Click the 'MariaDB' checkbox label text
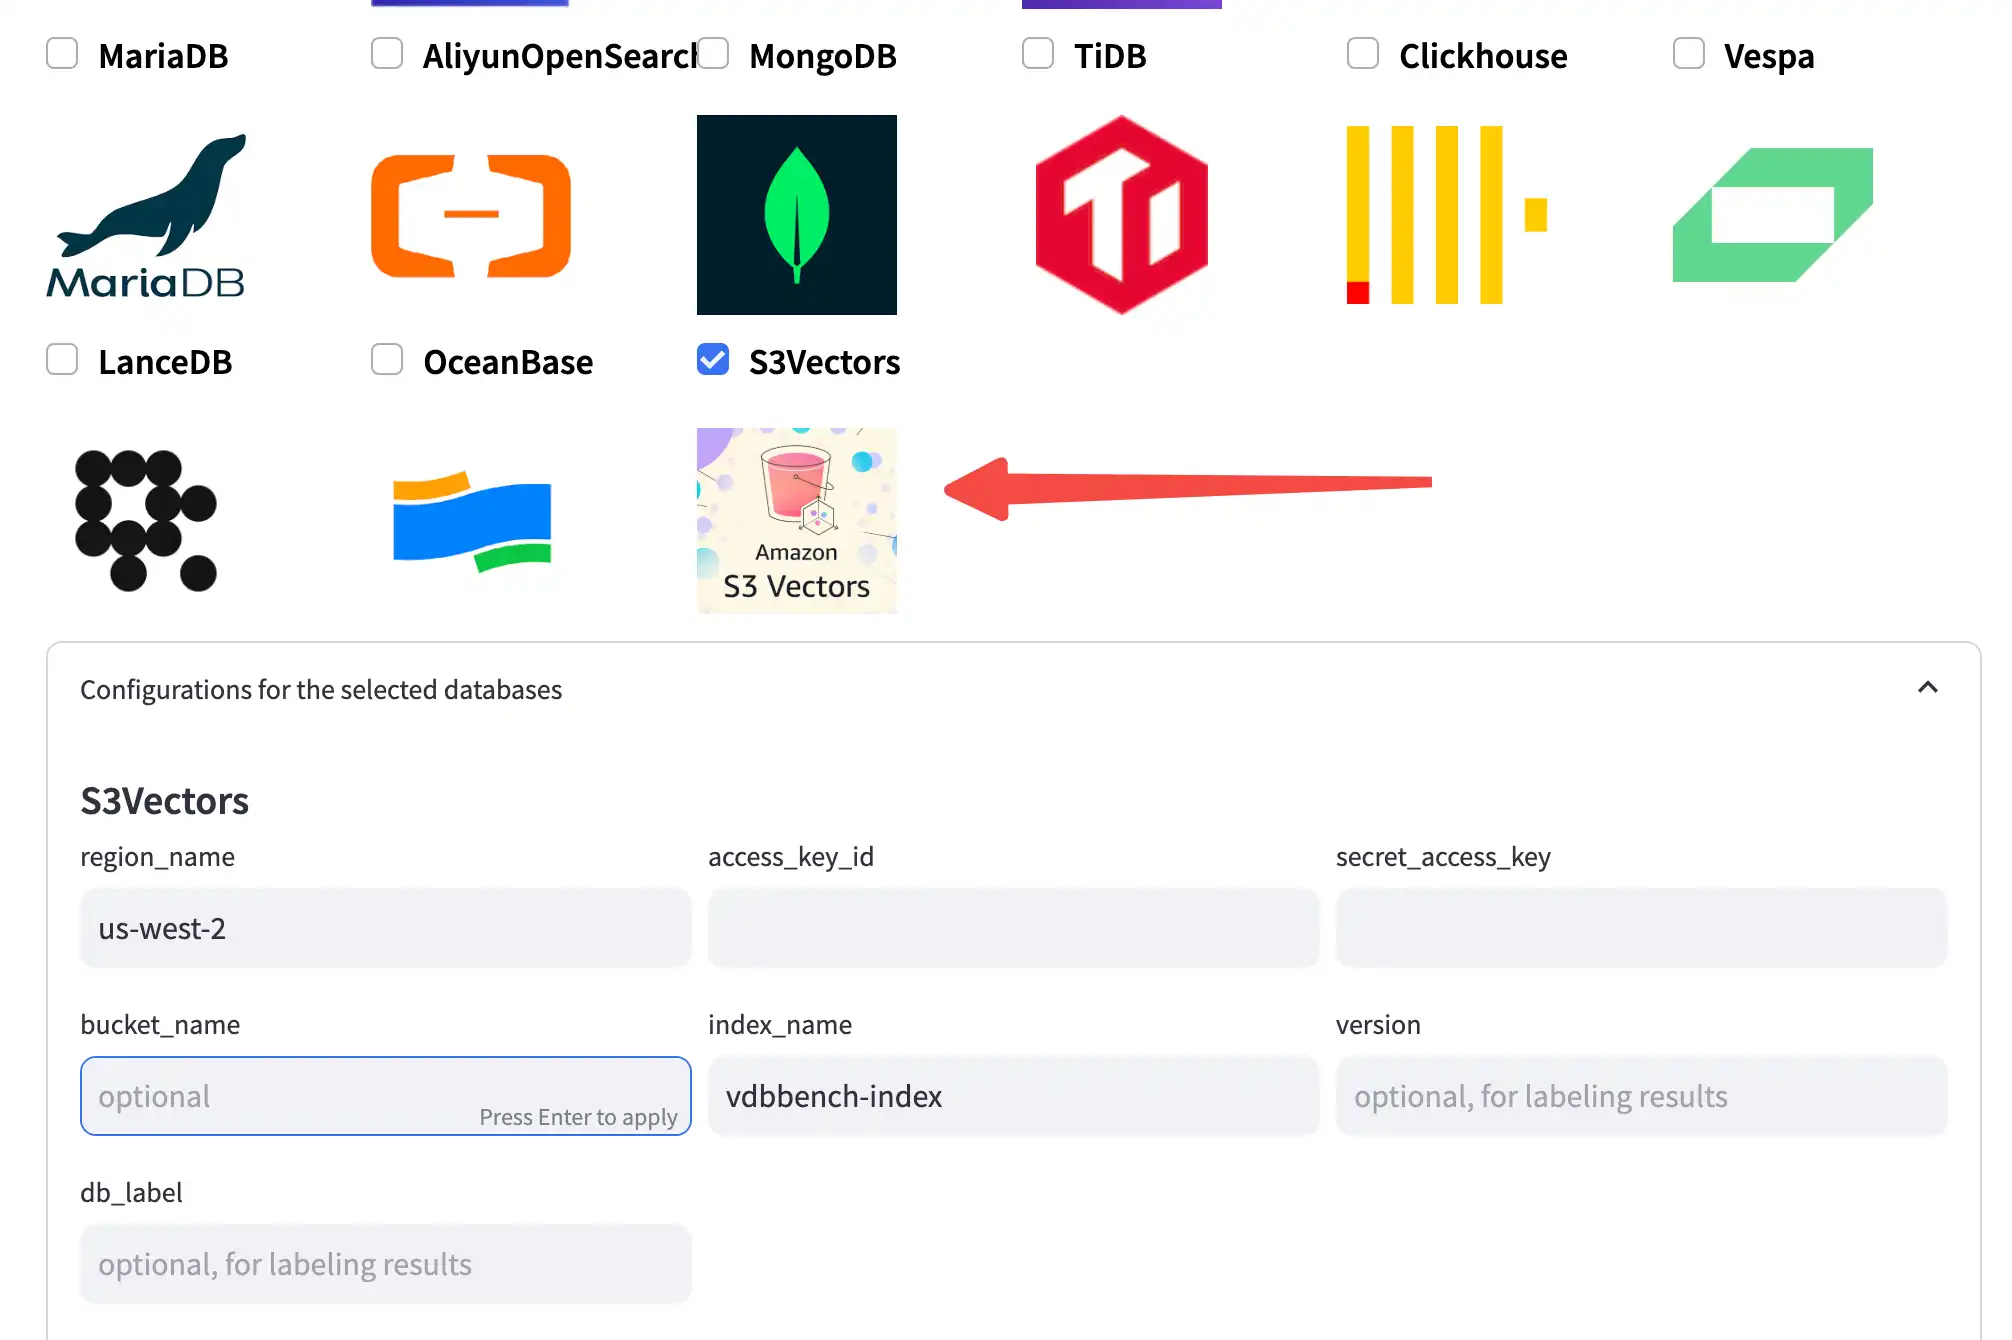This screenshot has height=1340, width=2012. tap(163, 56)
